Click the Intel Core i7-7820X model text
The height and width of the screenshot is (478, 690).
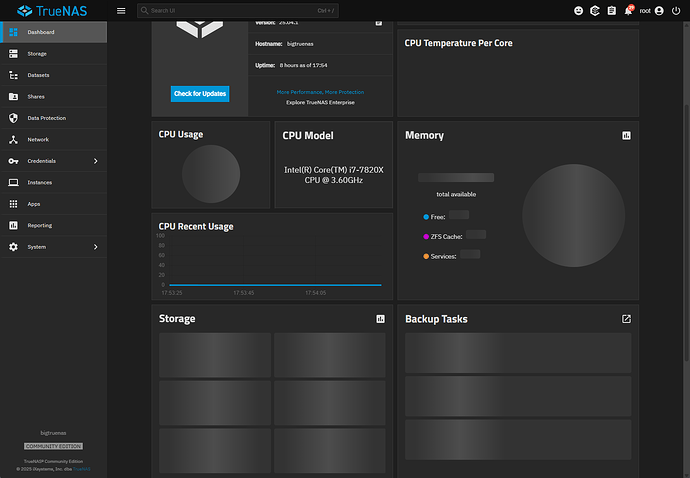pos(334,175)
